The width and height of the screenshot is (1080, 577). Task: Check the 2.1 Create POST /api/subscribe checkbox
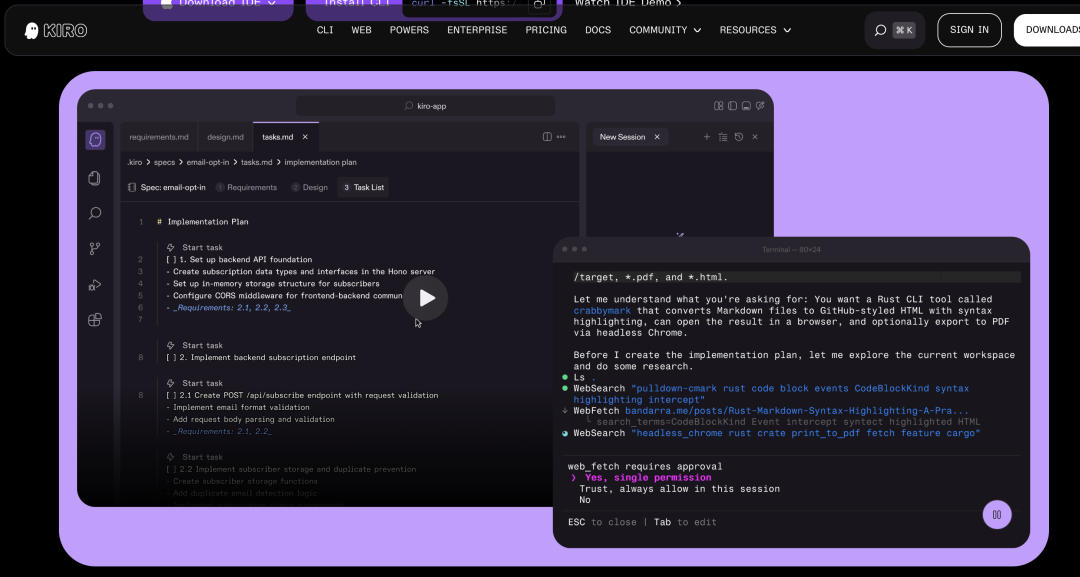point(172,395)
